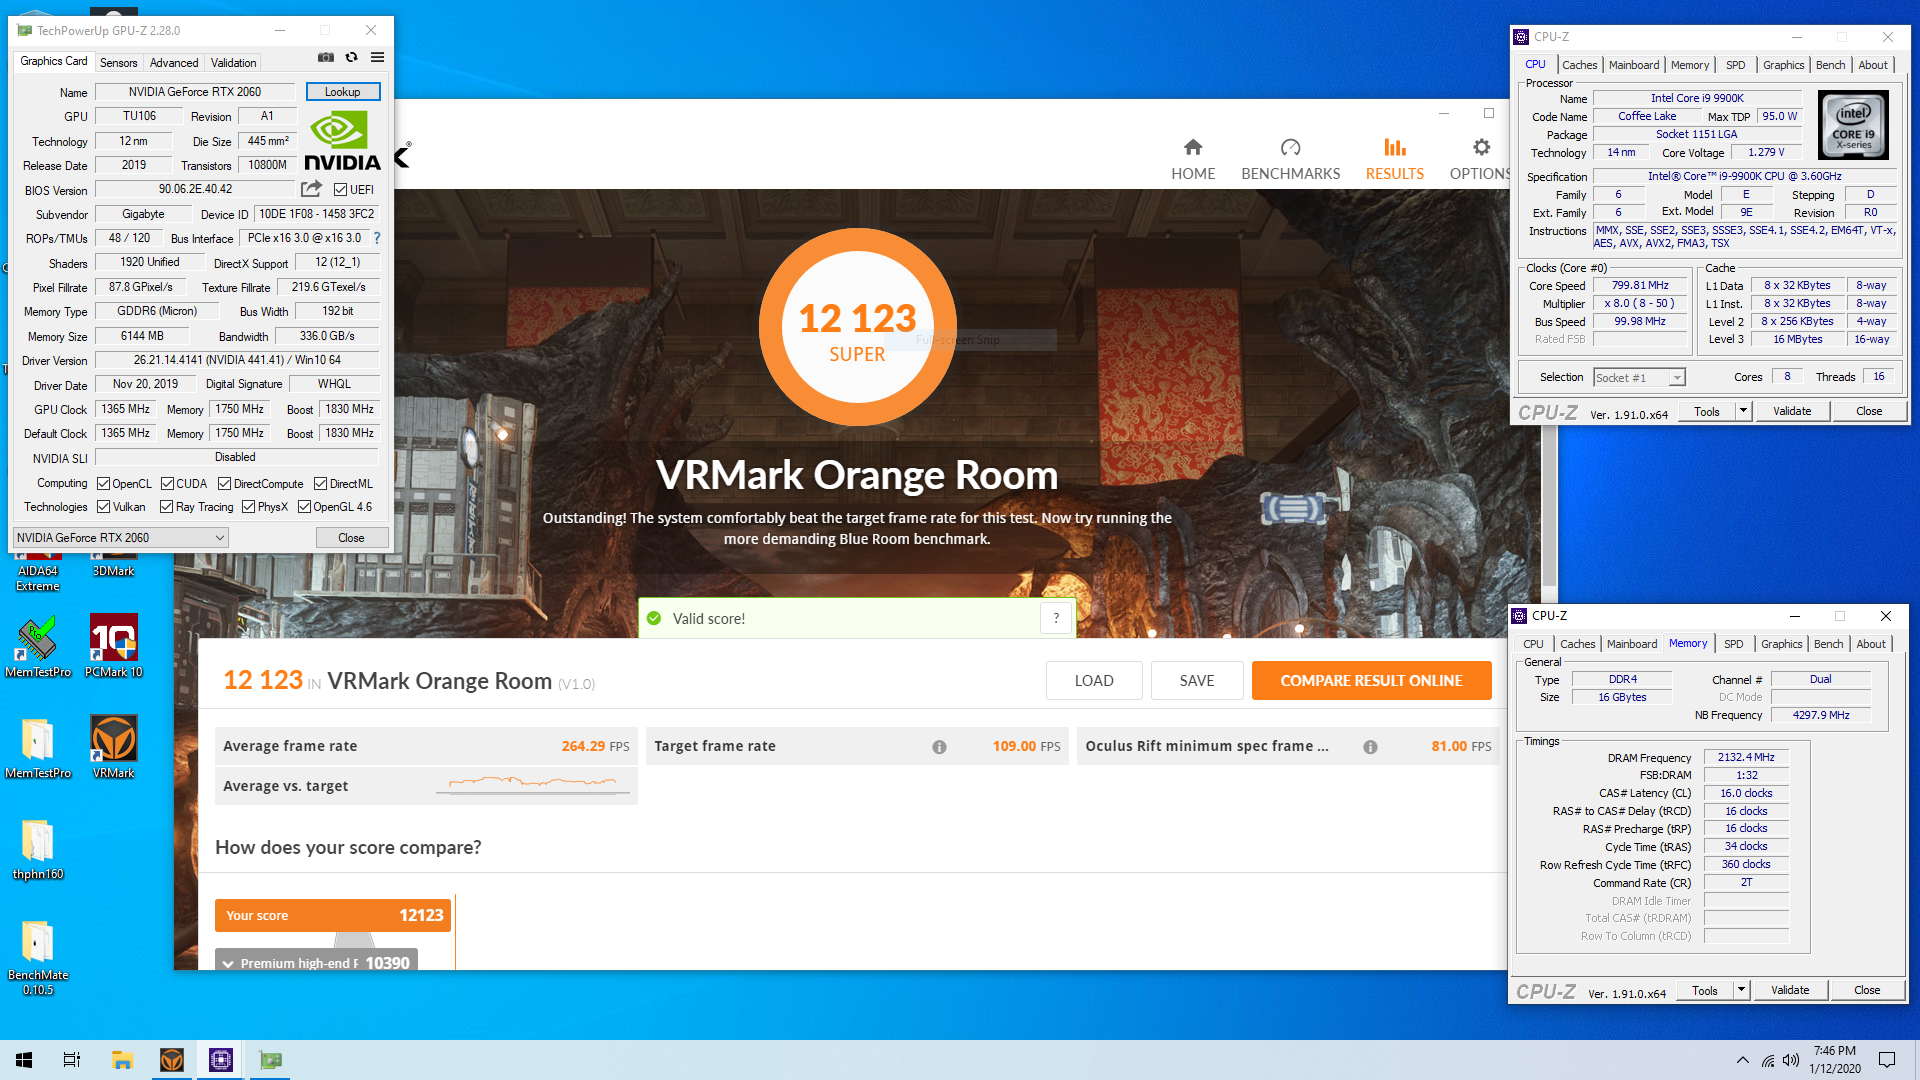Screen dimensions: 1920x1080
Task: Click info icon next to Target frame rate
Action: (x=939, y=747)
